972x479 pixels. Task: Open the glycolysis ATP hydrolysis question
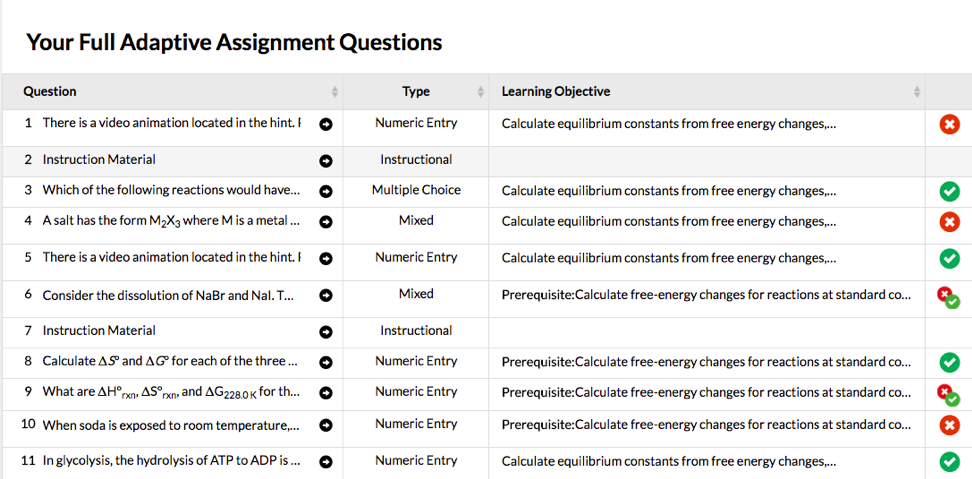click(x=170, y=461)
